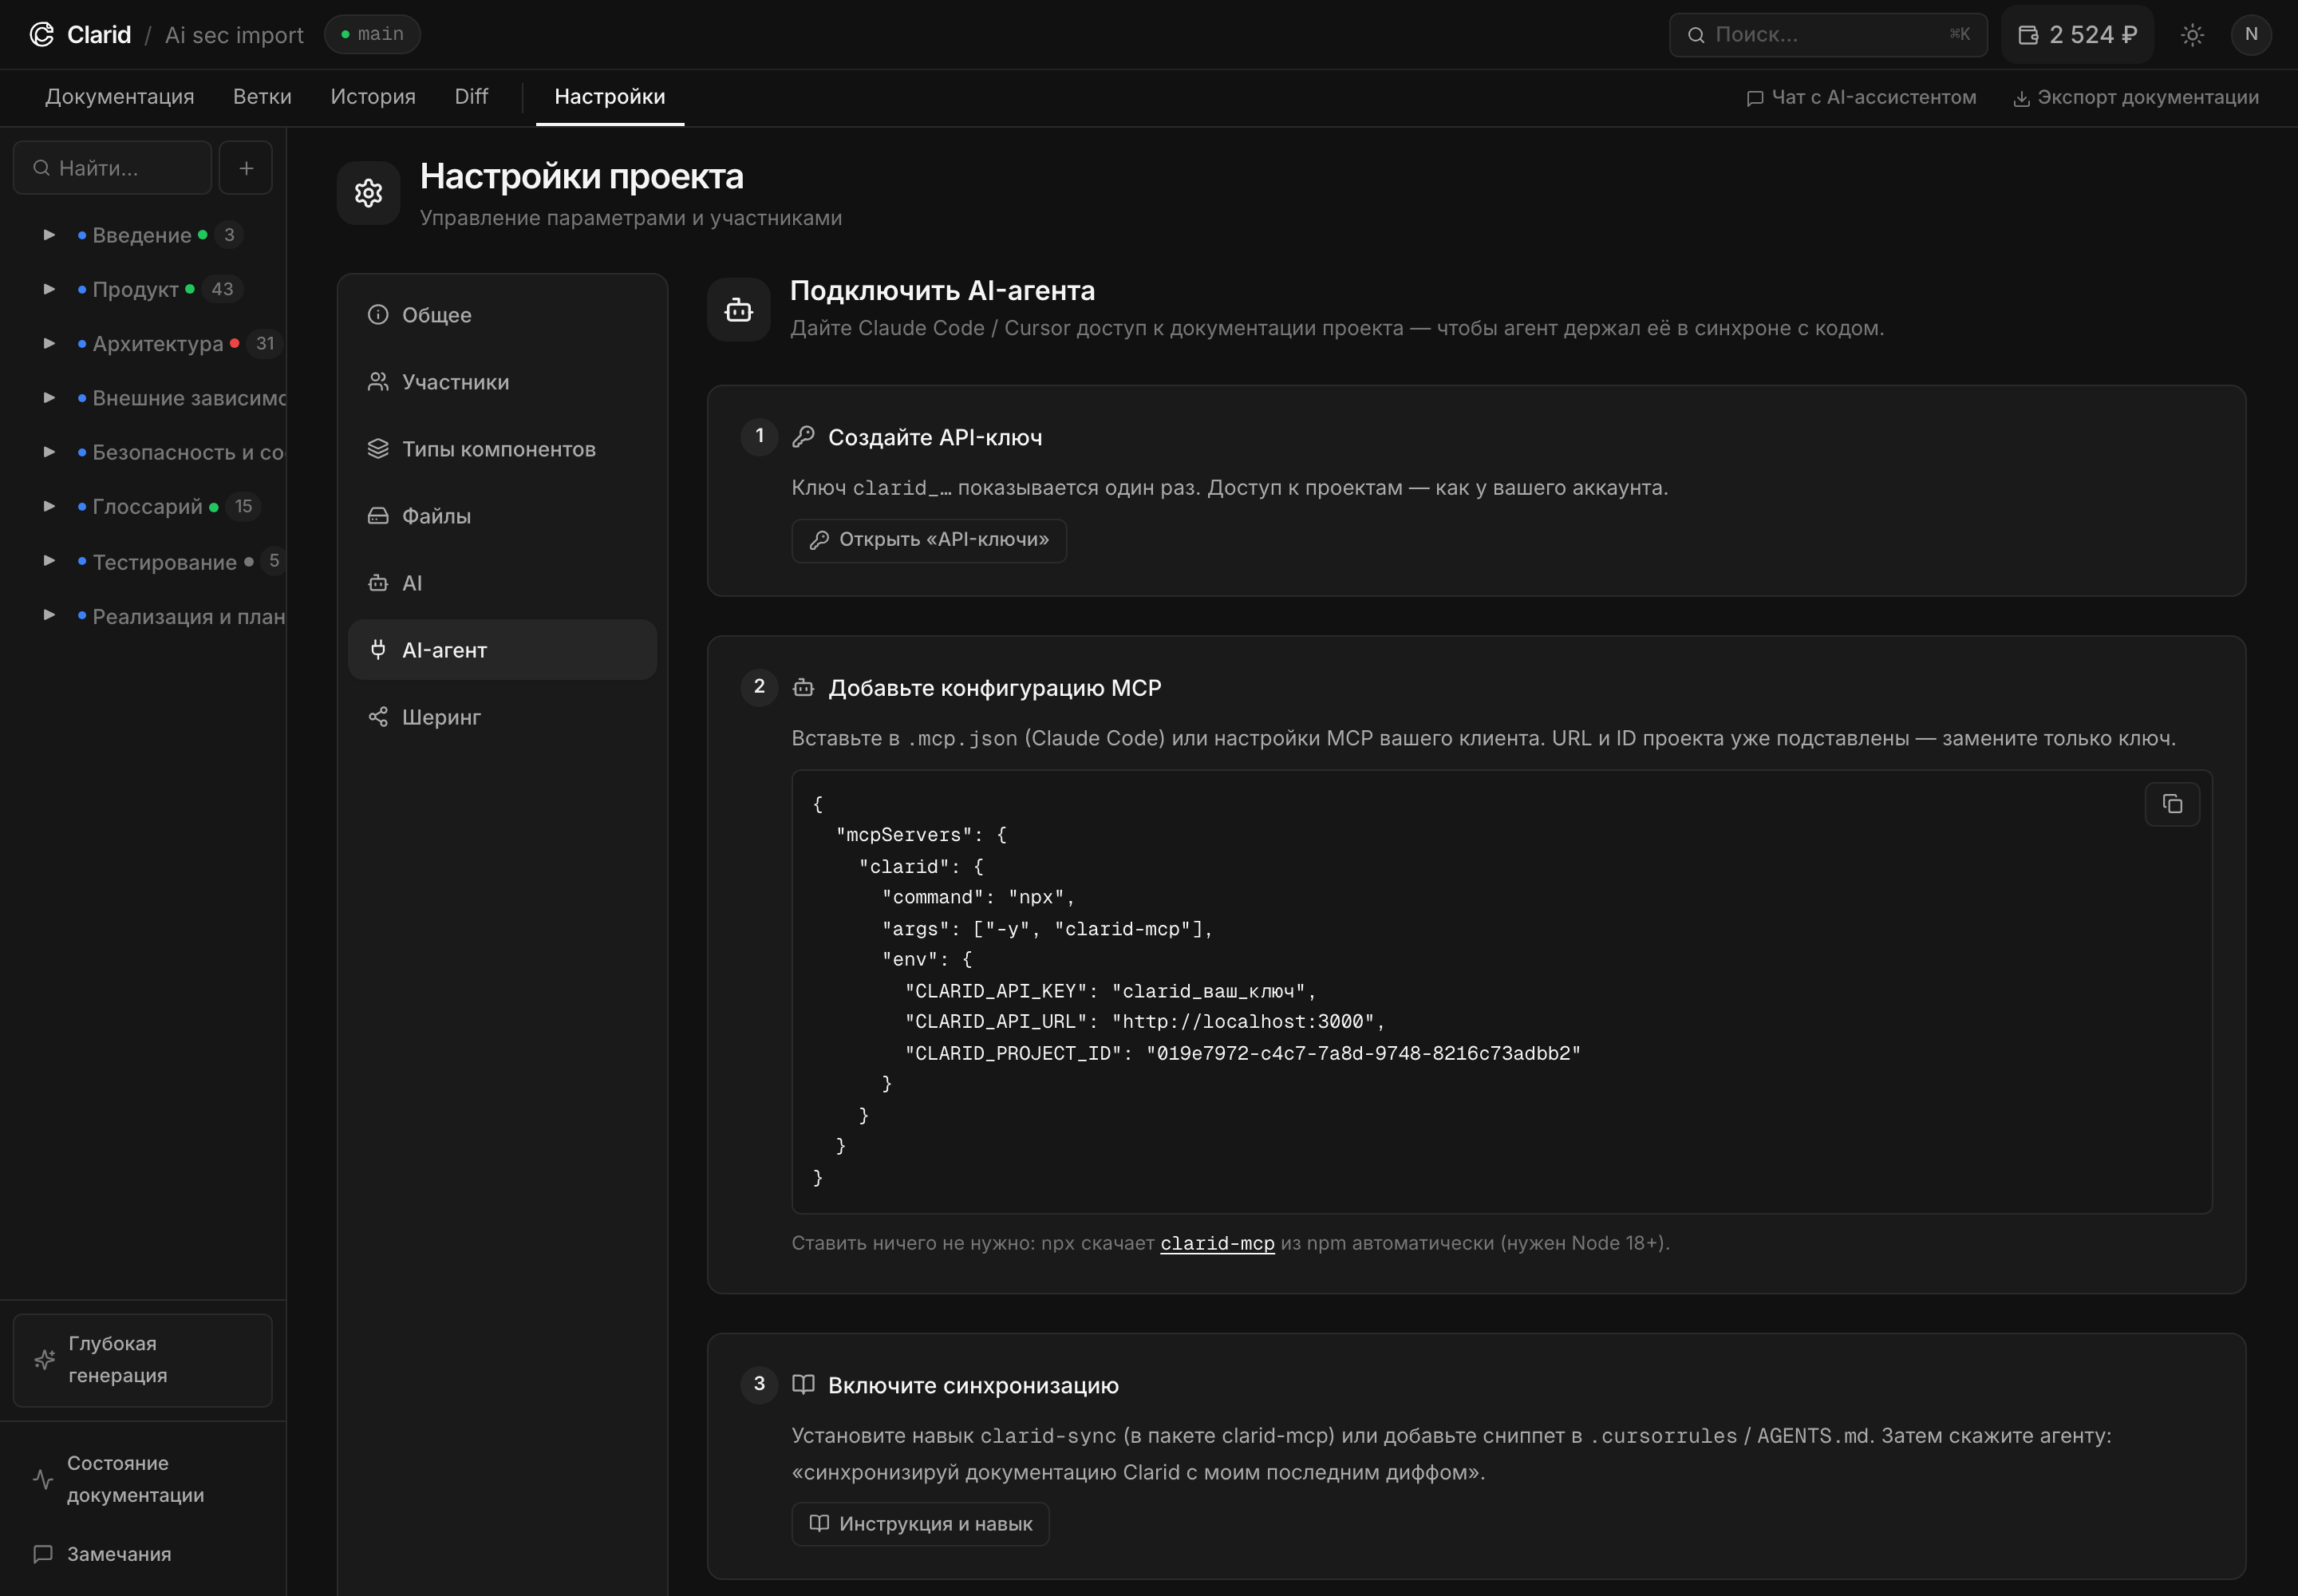Click the CLARID_PROJECT_ID value in the code

point(1363,1053)
